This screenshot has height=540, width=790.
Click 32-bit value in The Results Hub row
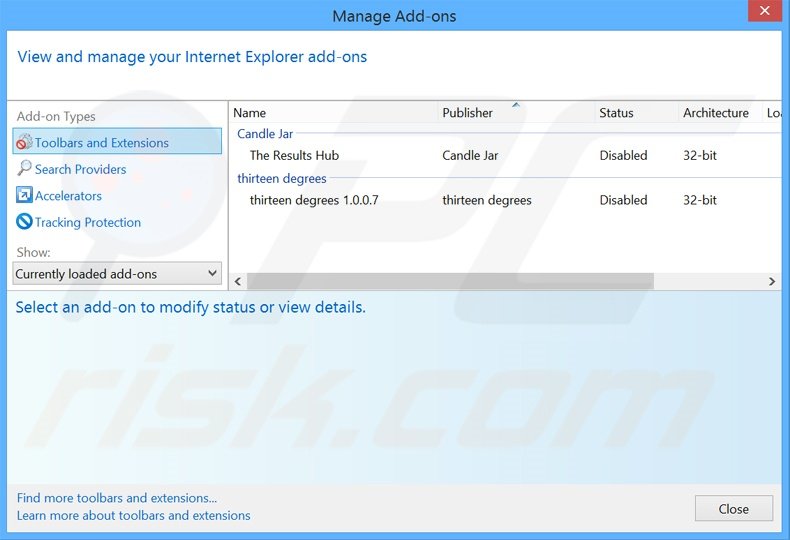click(700, 156)
